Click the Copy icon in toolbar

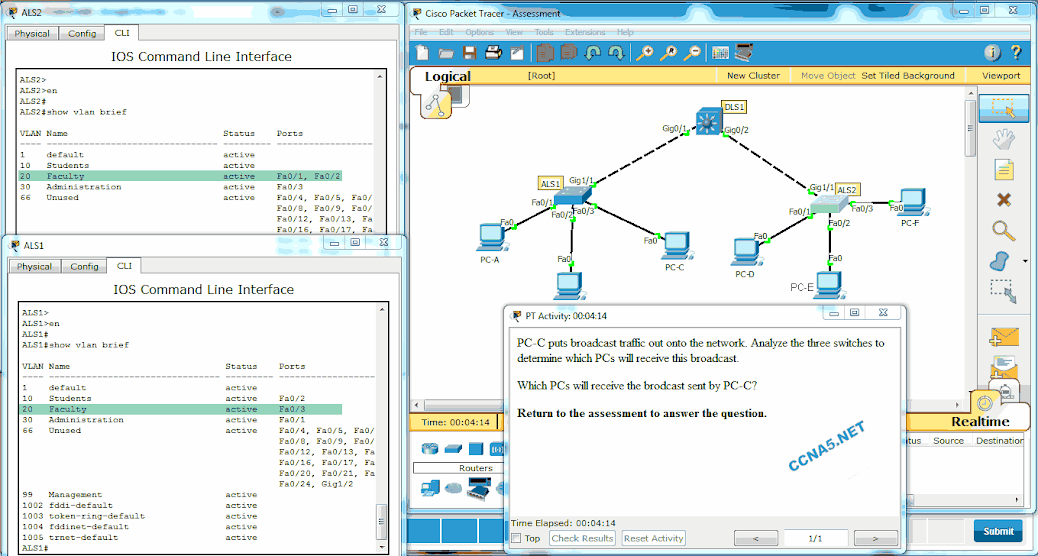pyautogui.click(x=545, y=53)
